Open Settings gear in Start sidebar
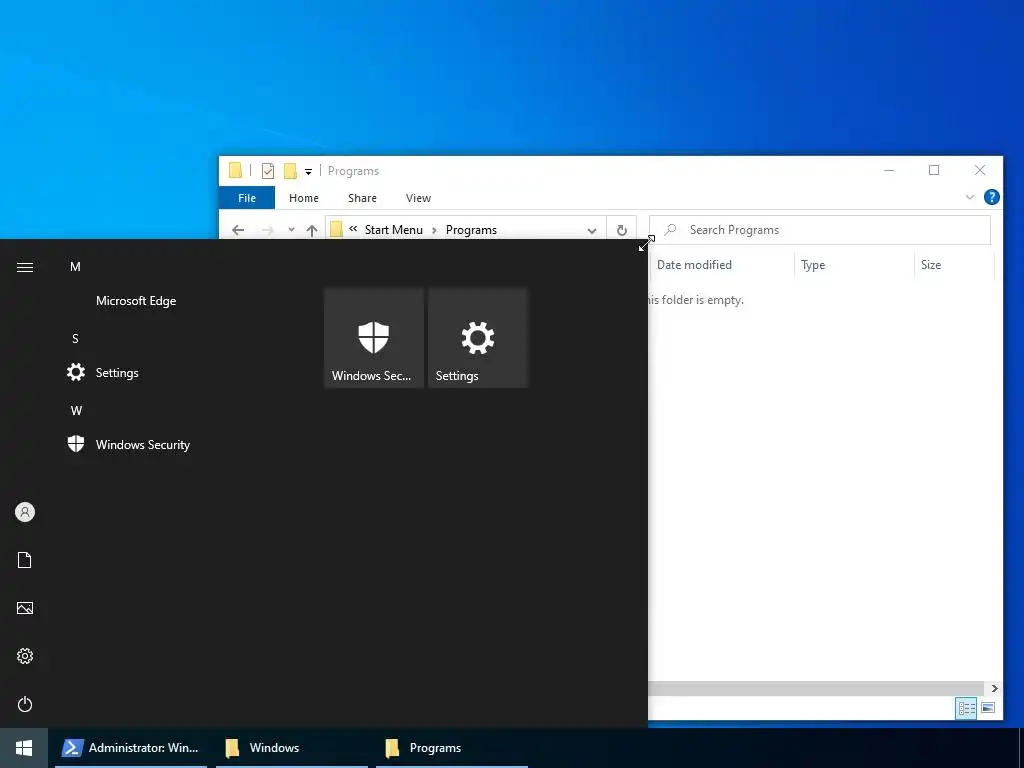The height and width of the screenshot is (768, 1024). tap(25, 656)
